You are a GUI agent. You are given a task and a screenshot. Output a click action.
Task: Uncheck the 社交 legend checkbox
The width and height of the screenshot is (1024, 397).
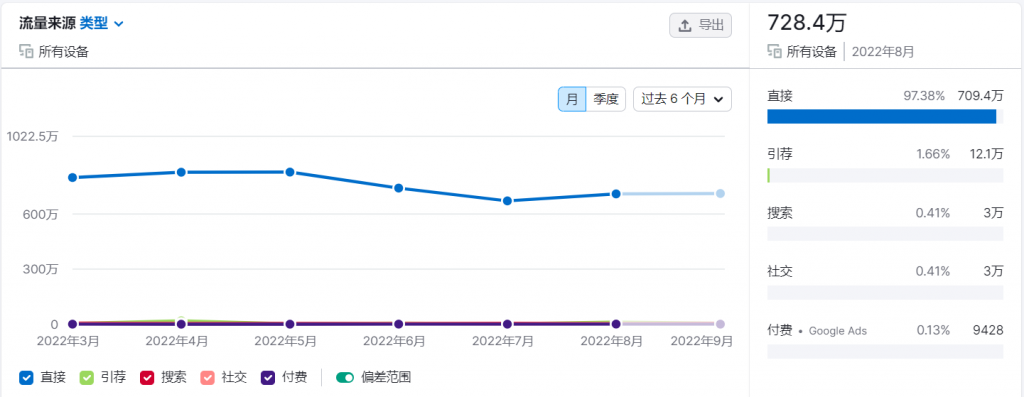[x=207, y=377]
